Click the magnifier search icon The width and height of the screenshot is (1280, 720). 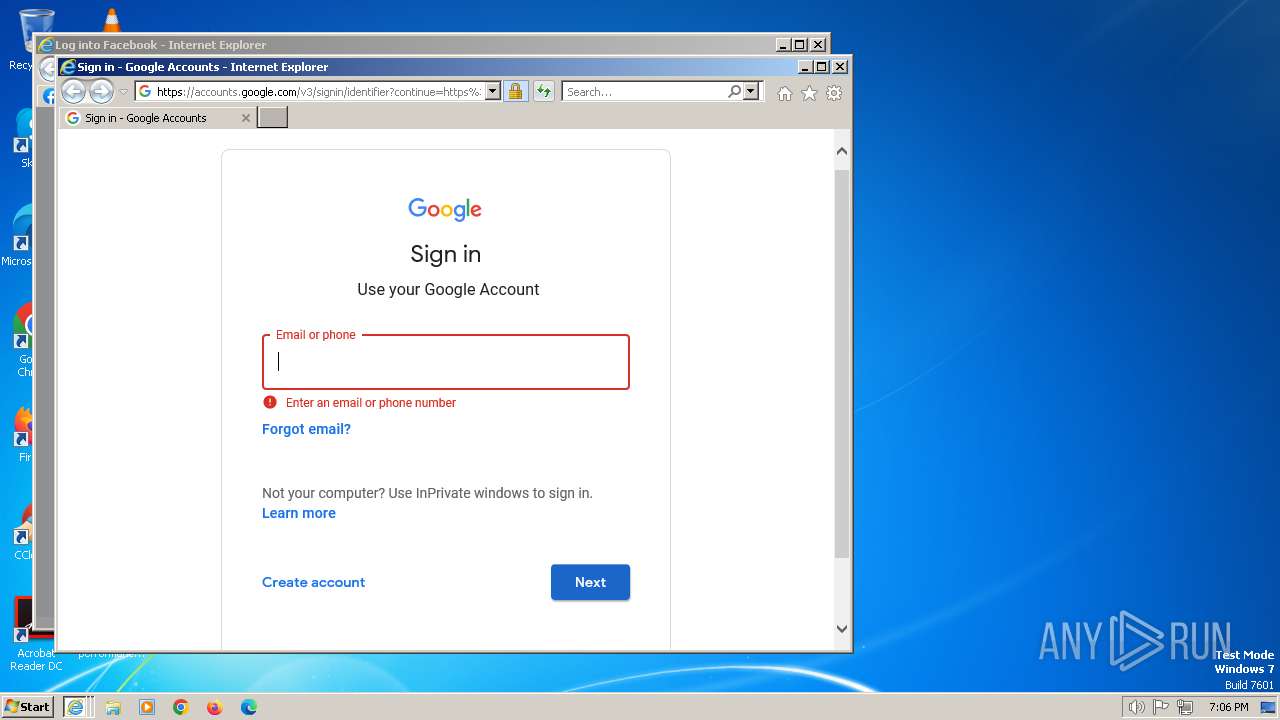[735, 92]
